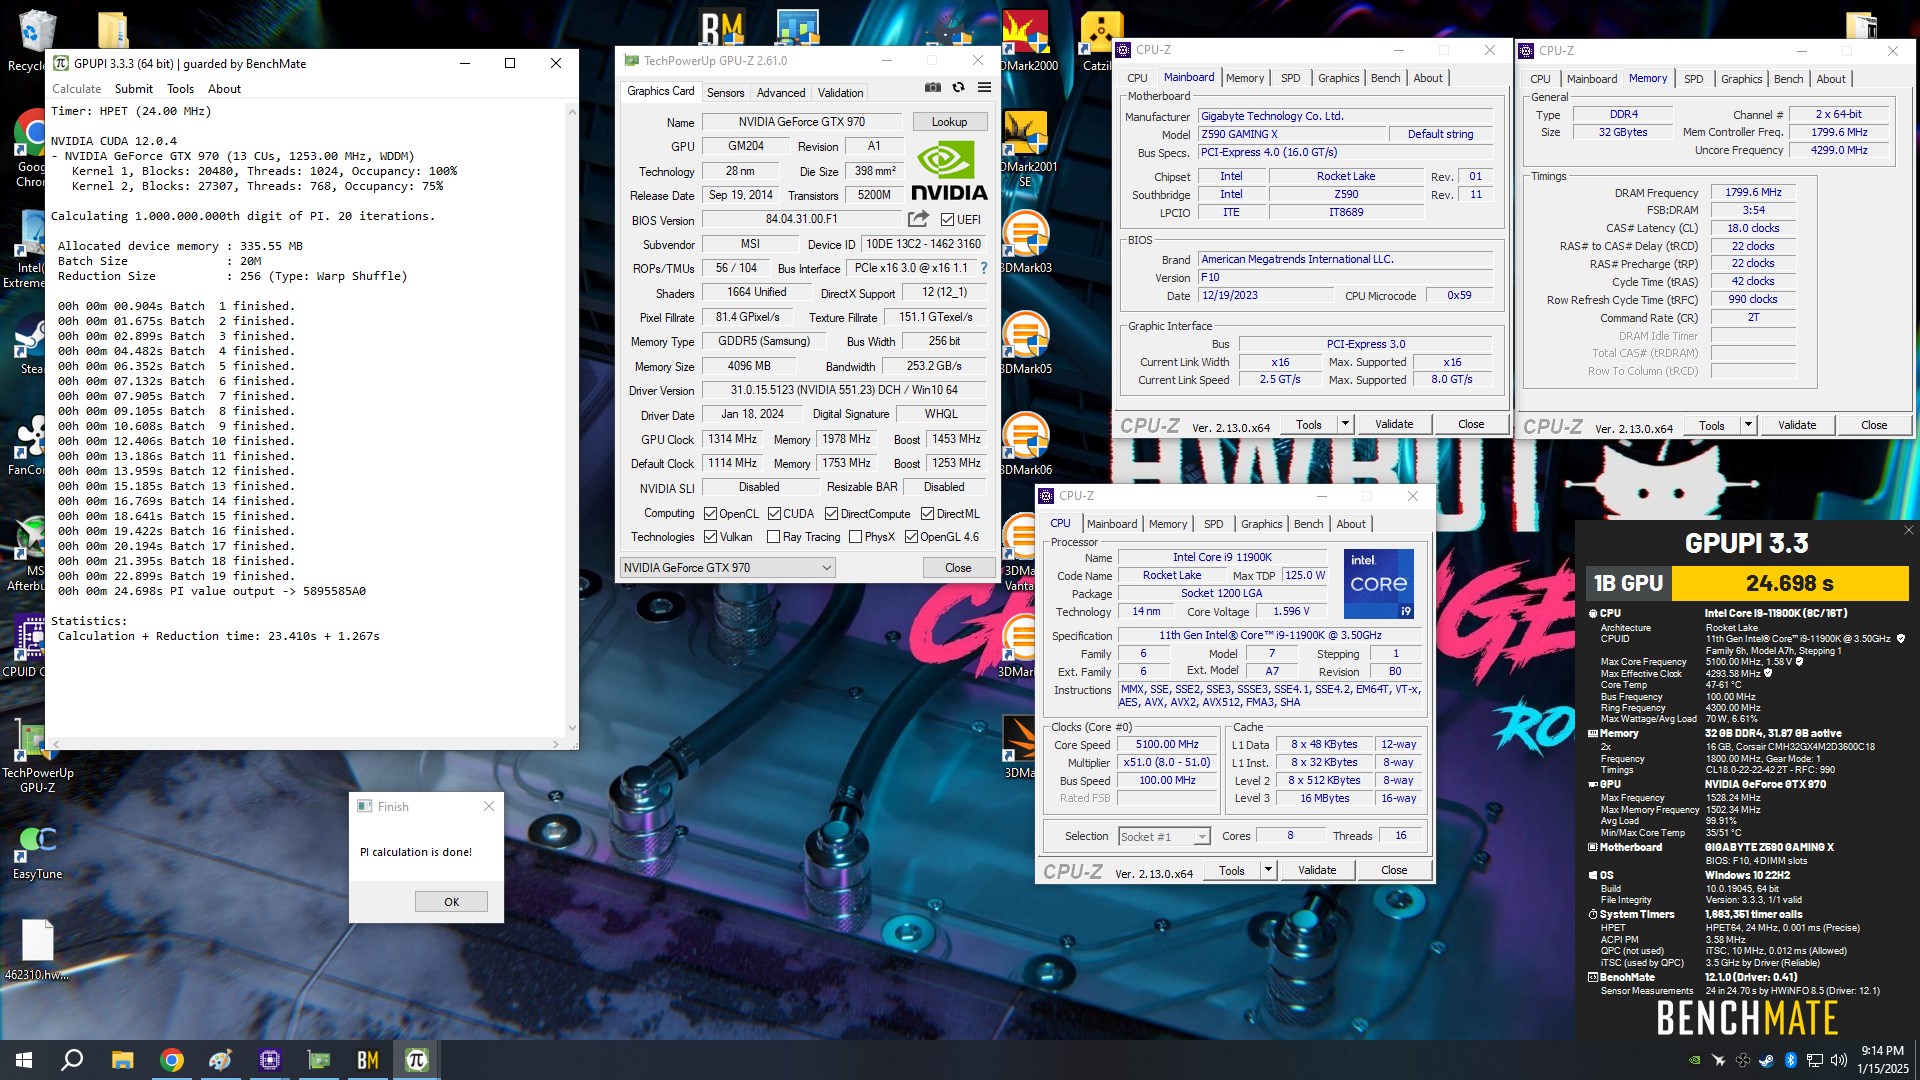Click Lookup button in GPU-Z

pos(949,122)
